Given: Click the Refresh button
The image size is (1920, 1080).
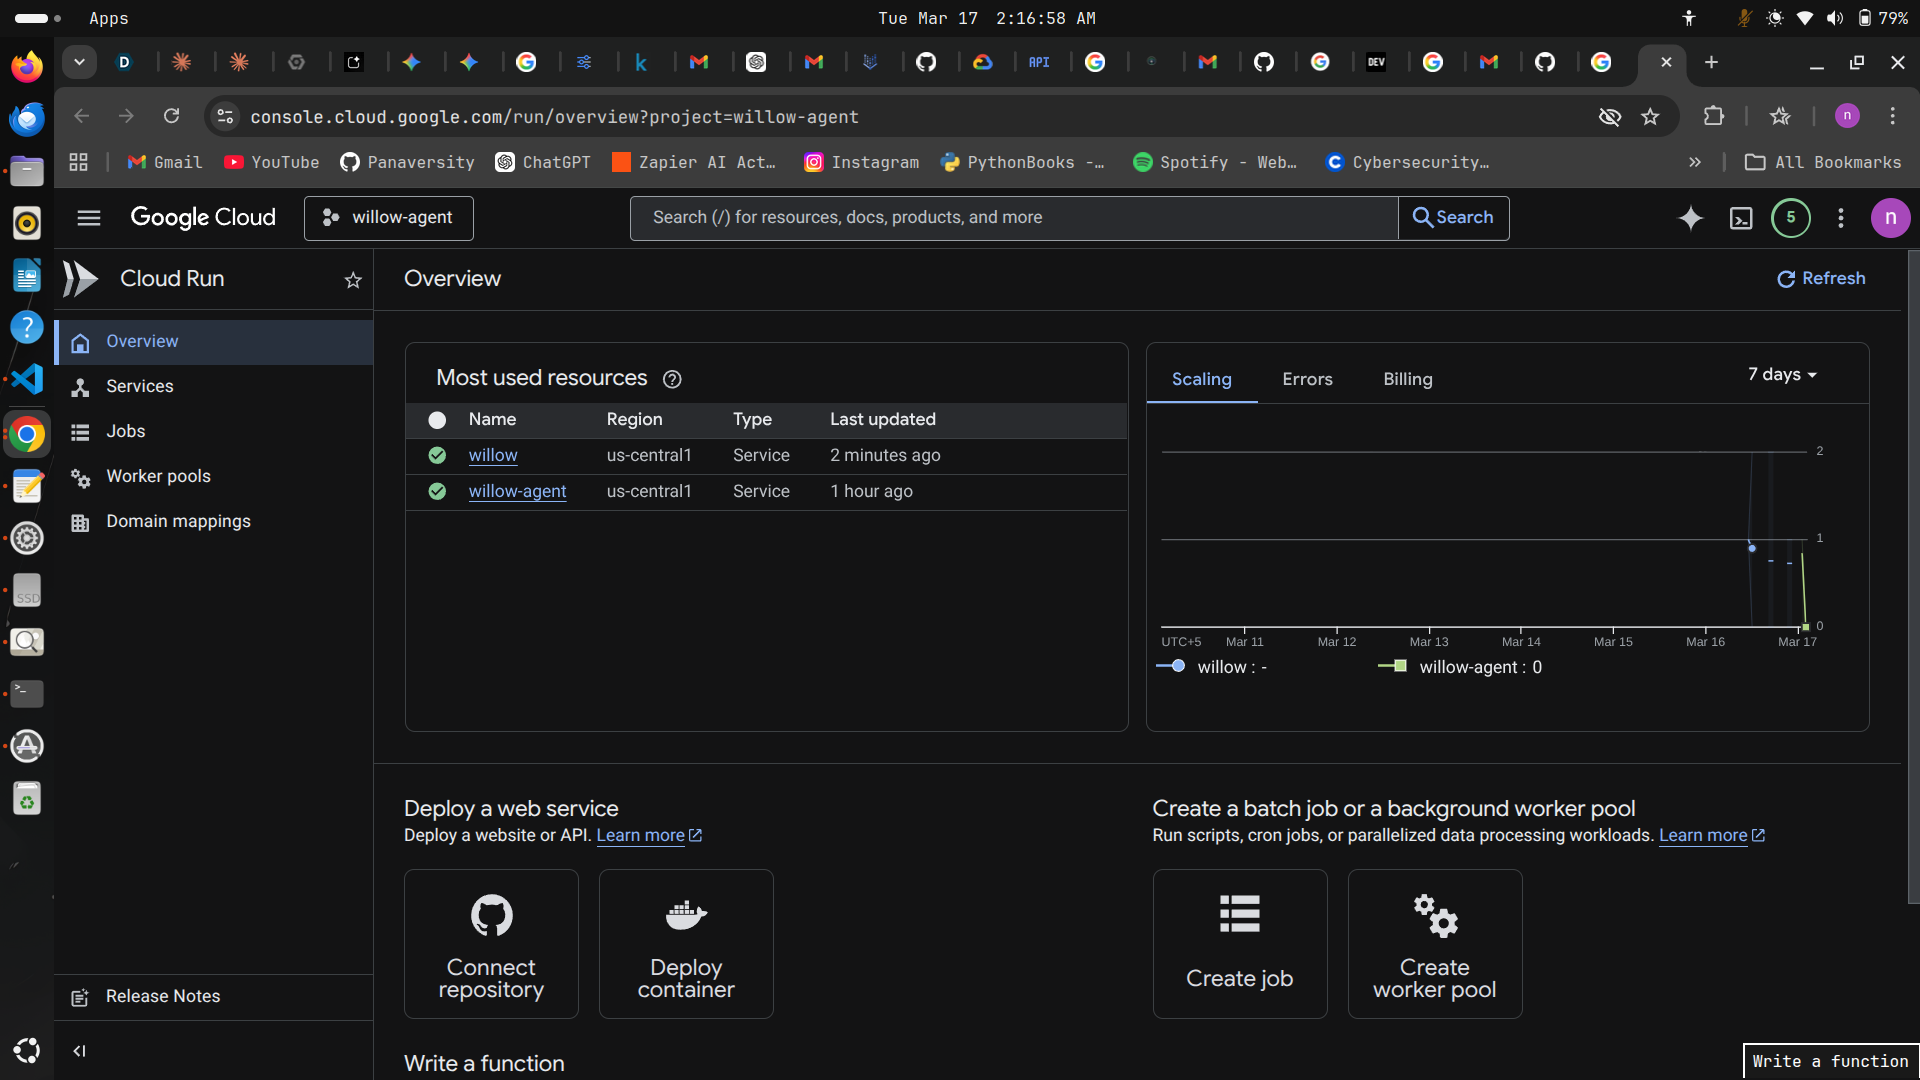Looking at the screenshot, I should click(x=1821, y=279).
